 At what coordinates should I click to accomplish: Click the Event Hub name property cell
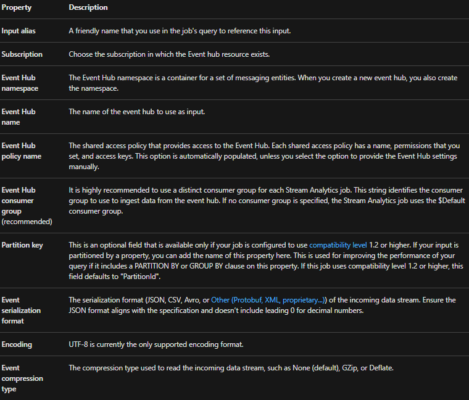[x=18, y=117]
